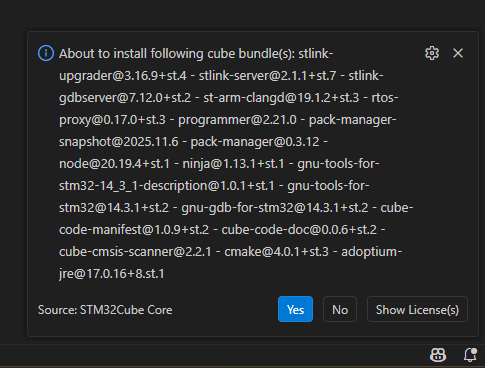Click the blue info icon in notification
Screen dimensions: 485x368
pyautogui.click(x=46, y=53)
